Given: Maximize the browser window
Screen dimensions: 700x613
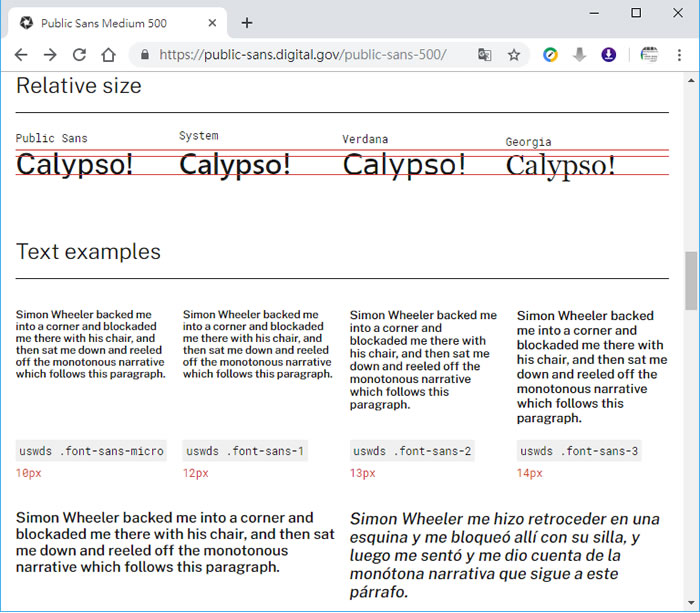Looking at the screenshot, I should (636, 13).
